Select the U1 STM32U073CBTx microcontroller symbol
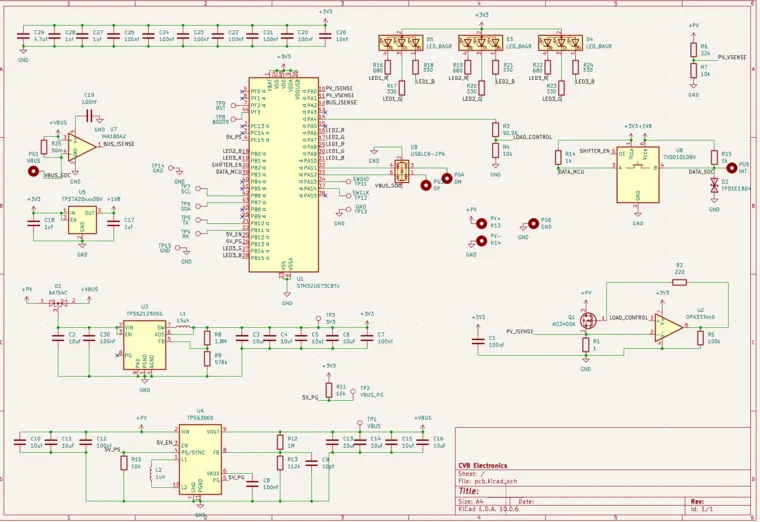Screen dimensions: 760x522 [284, 174]
